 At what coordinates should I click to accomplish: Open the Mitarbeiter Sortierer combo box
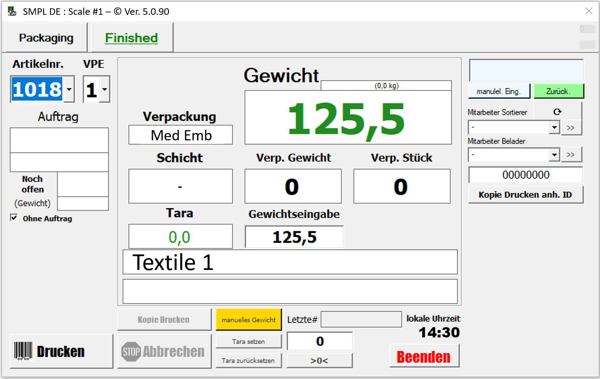514,127
